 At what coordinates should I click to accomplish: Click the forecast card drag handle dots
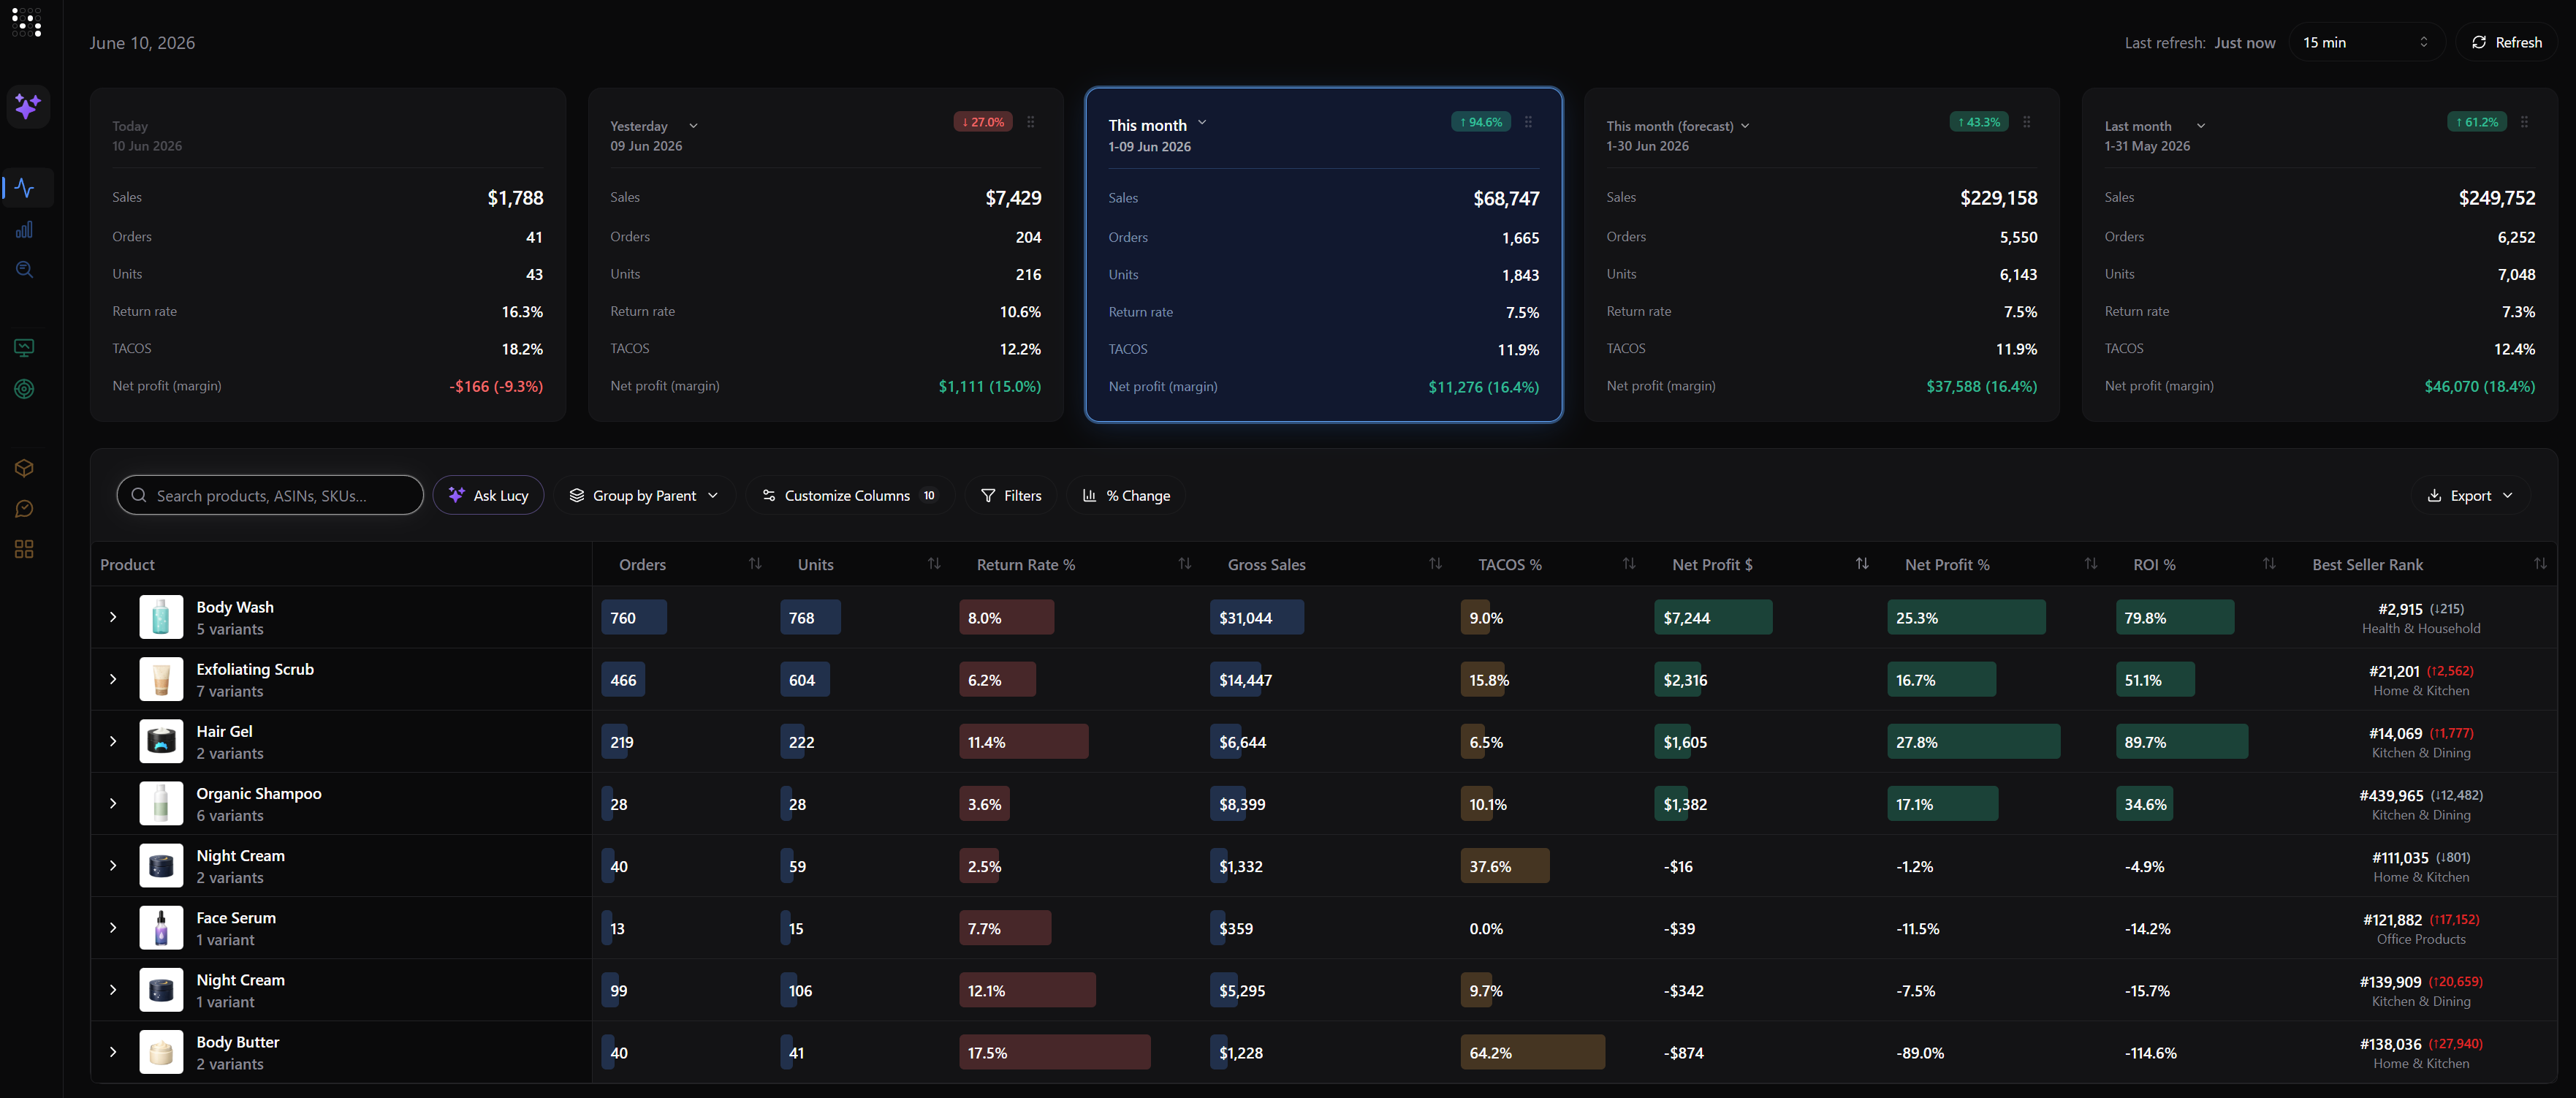(2027, 122)
